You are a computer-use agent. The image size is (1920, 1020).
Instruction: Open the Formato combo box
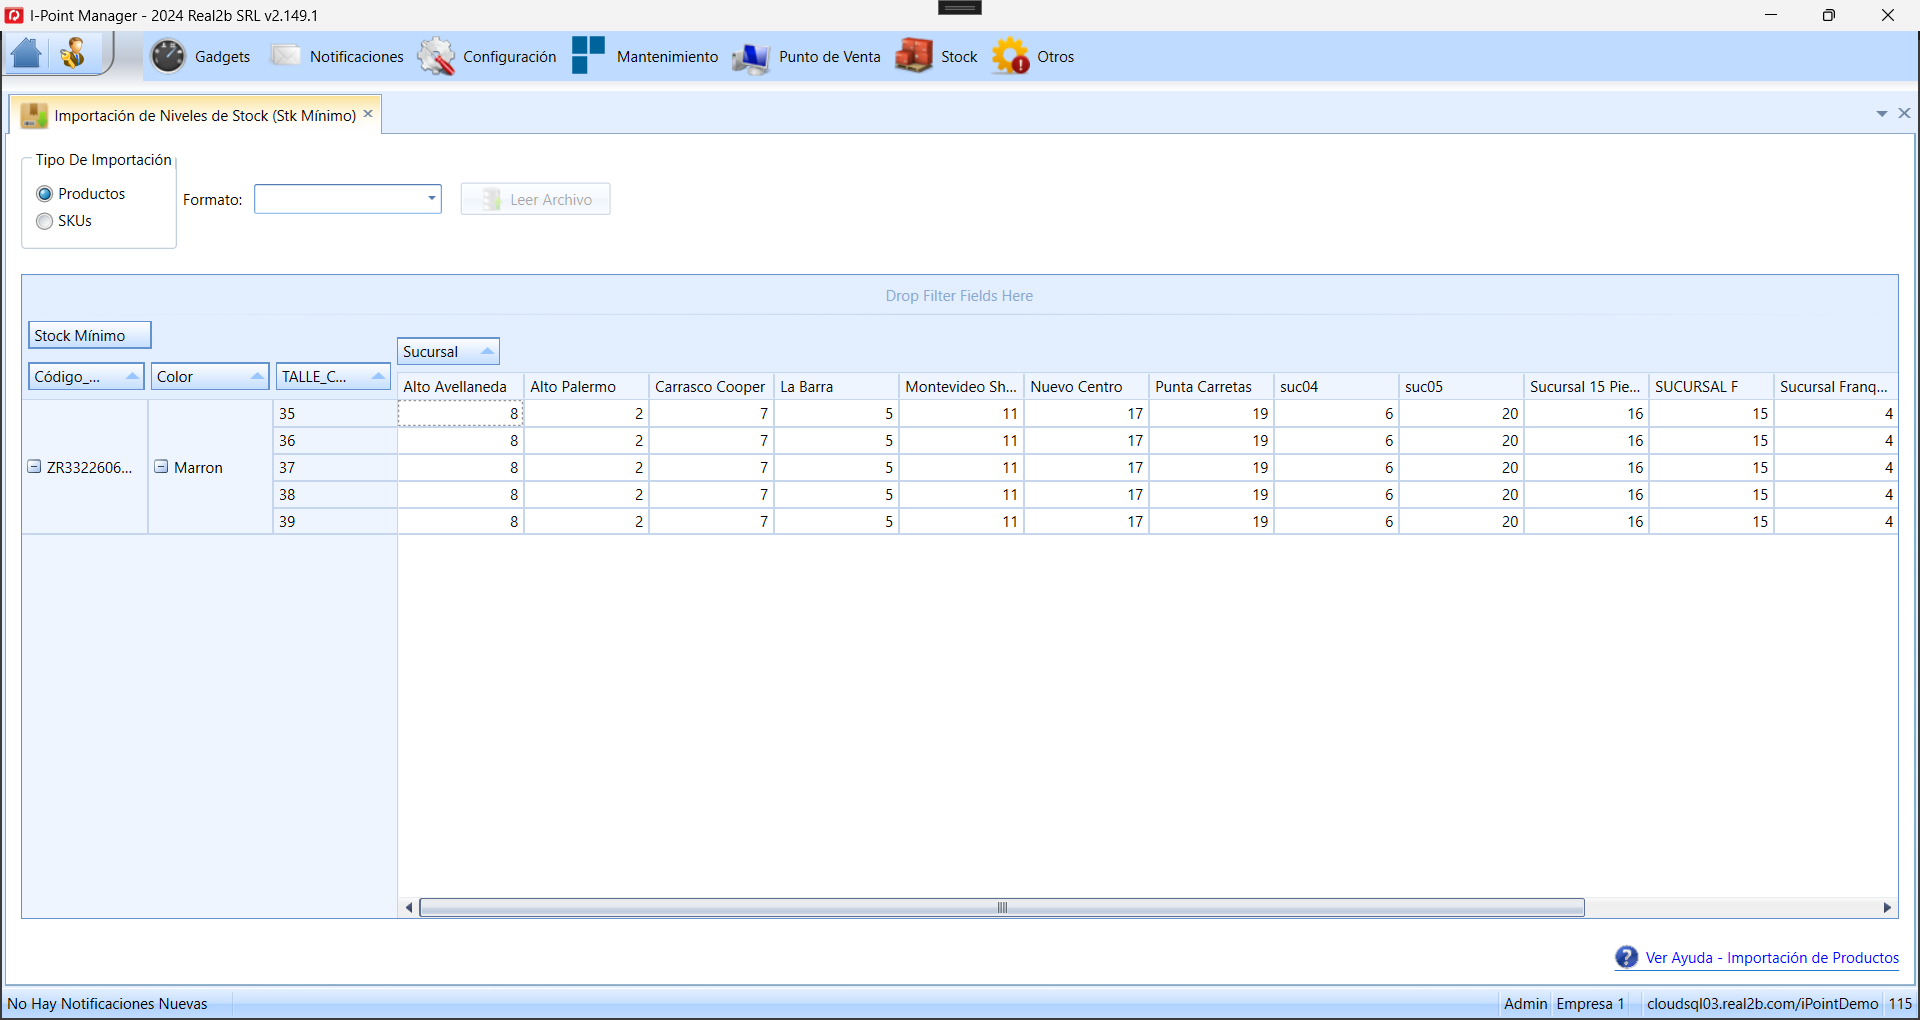pyautogui.click(x=348, y=199)
